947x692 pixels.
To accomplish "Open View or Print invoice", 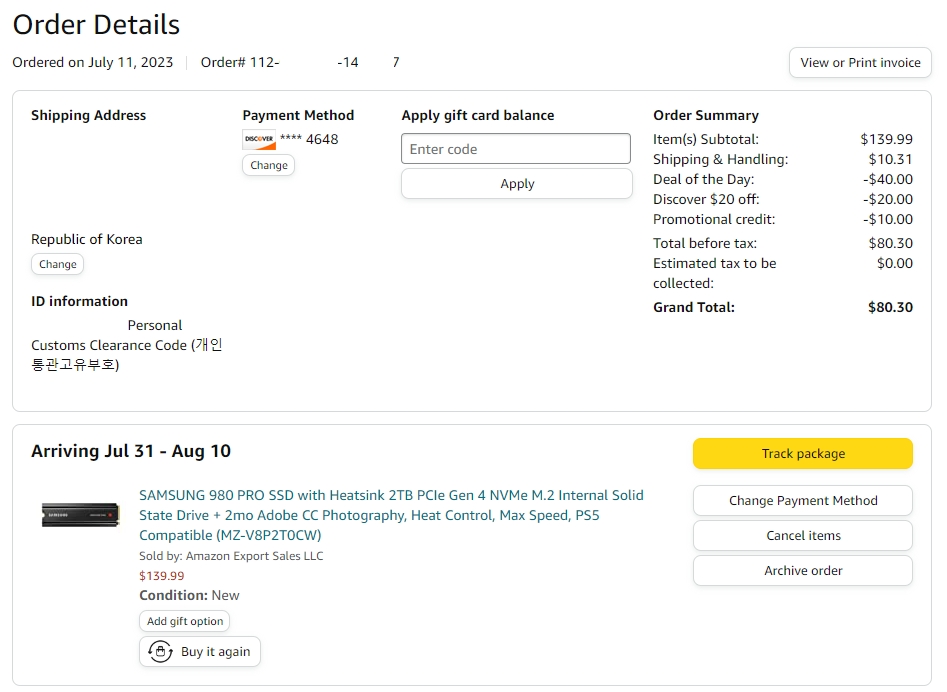I will tap(860, 62).
